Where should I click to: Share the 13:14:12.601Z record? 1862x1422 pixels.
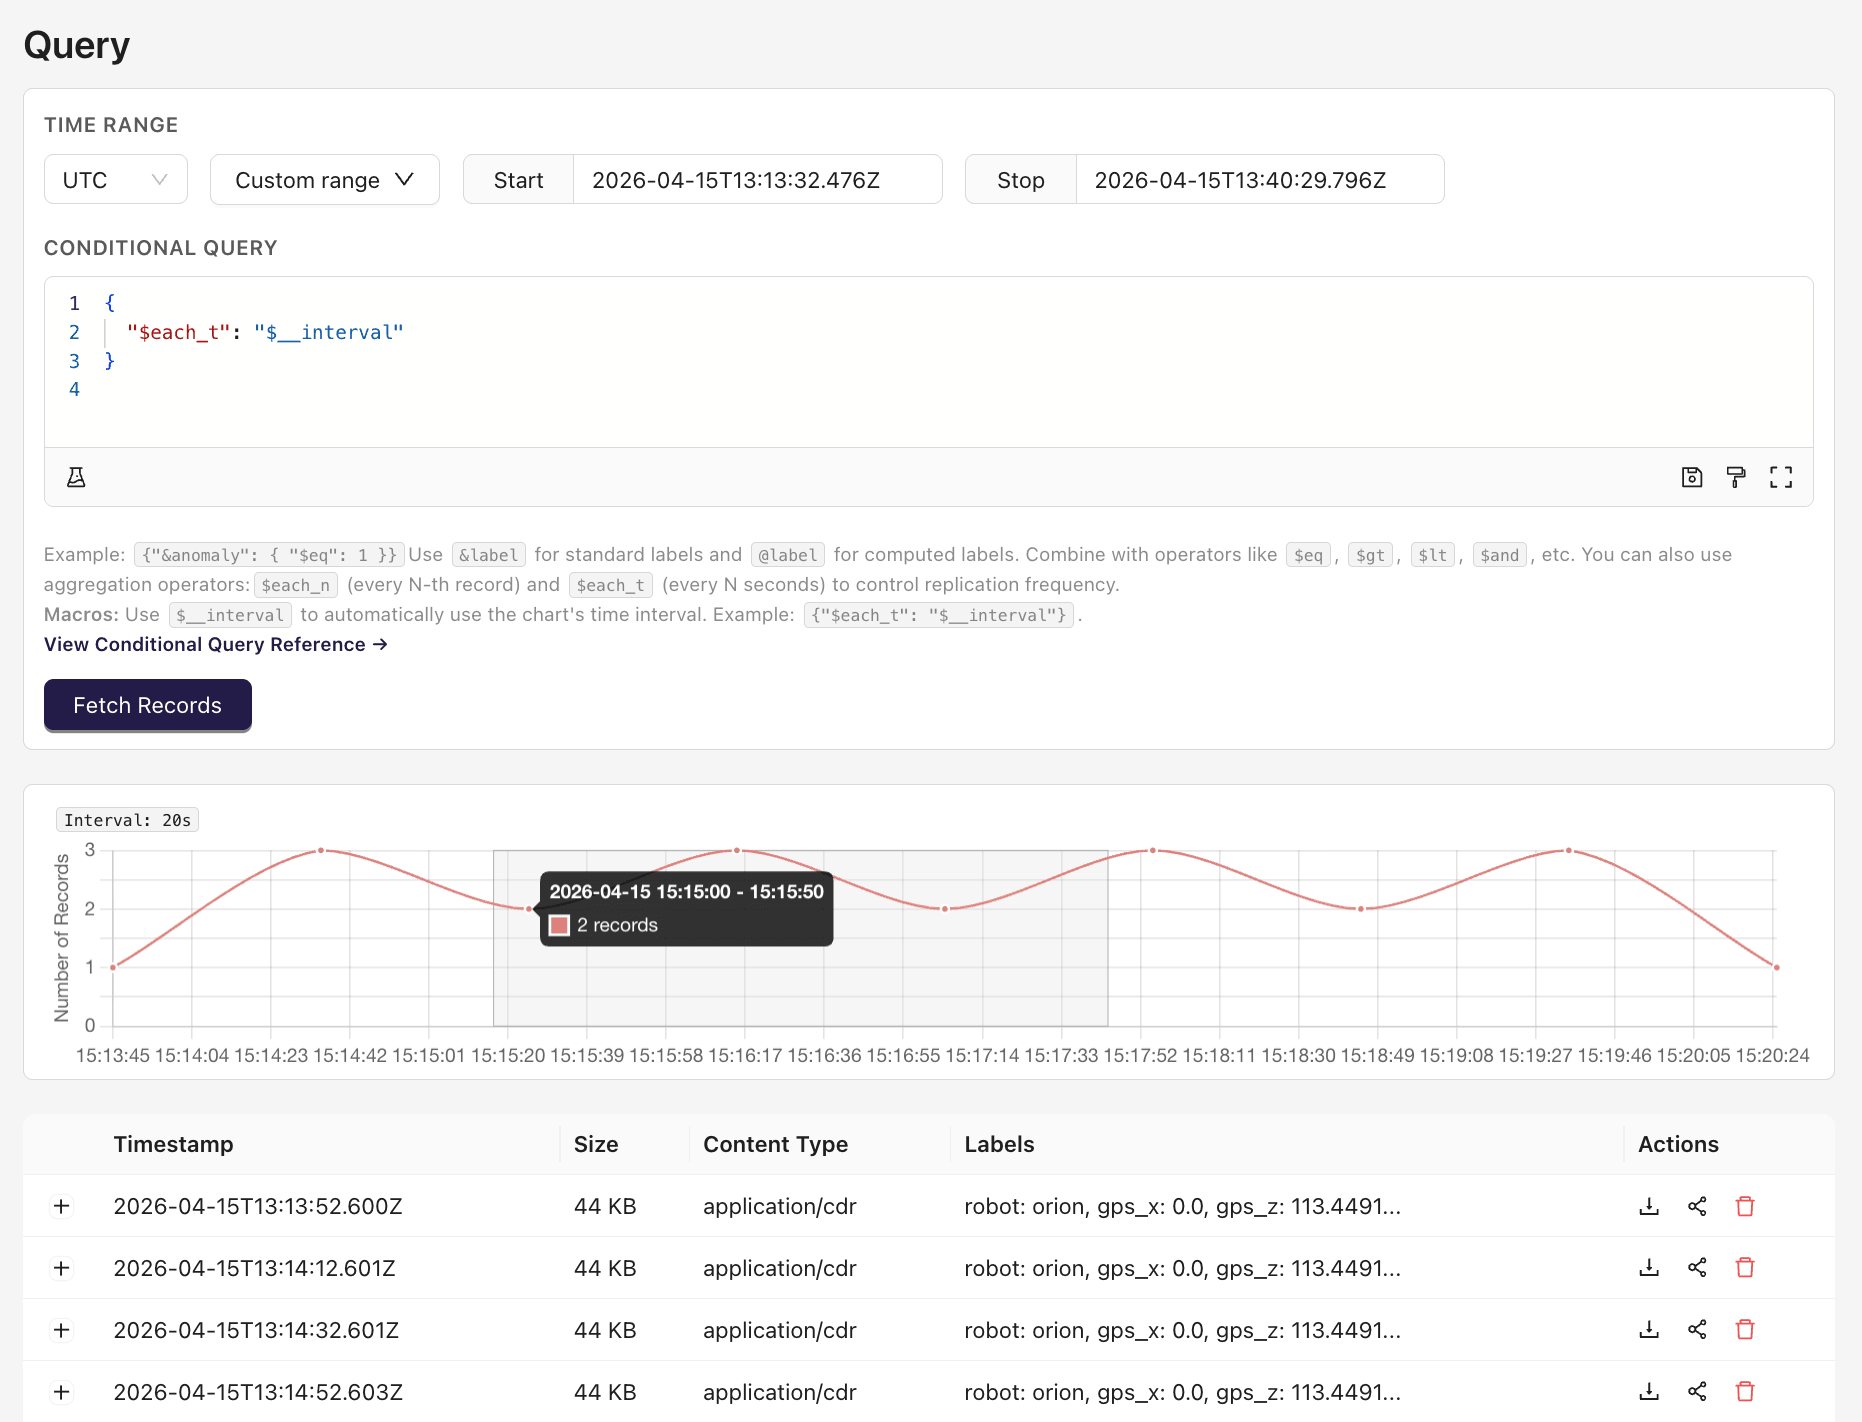[x=1697, y=1268]
